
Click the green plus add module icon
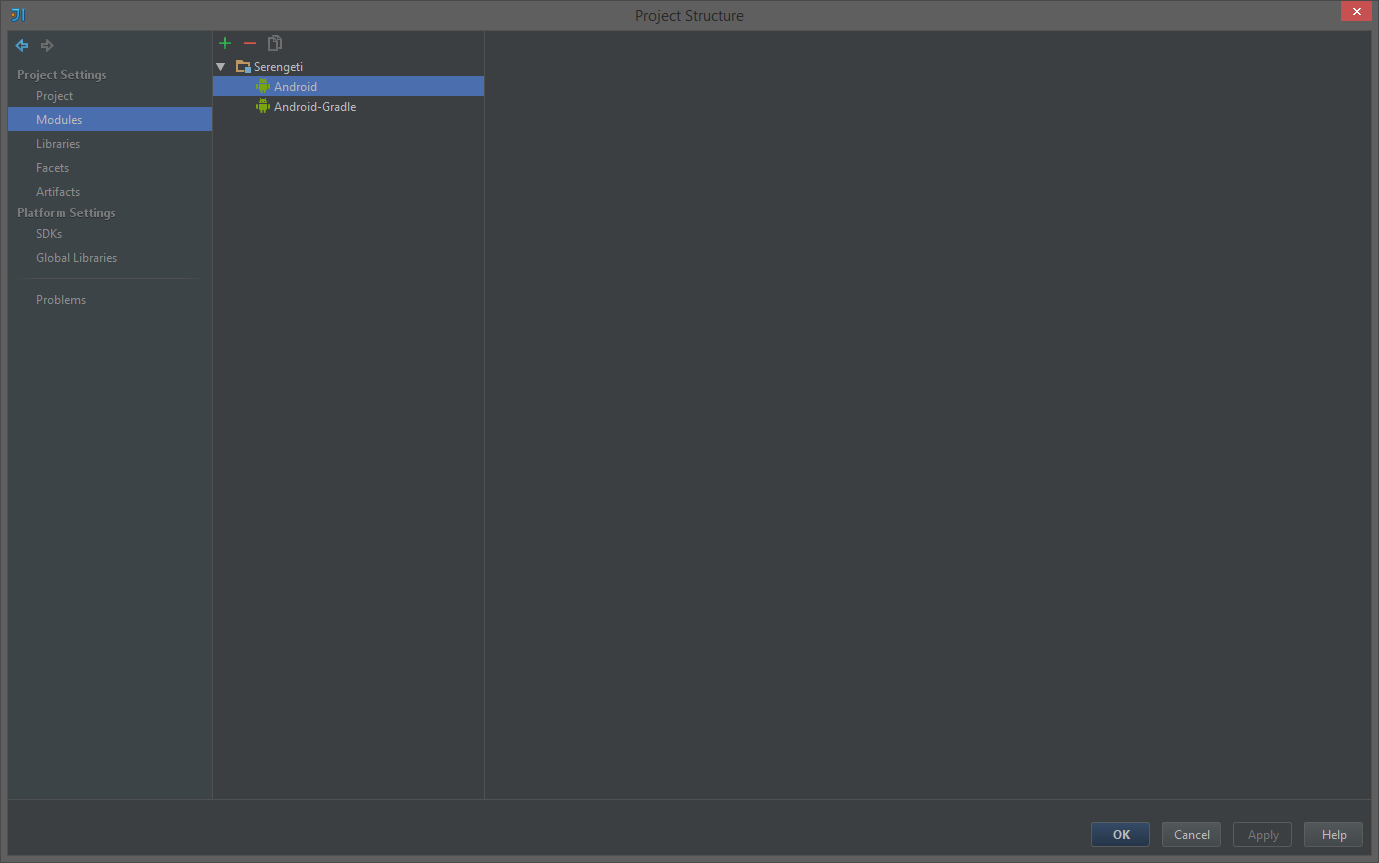225,43
